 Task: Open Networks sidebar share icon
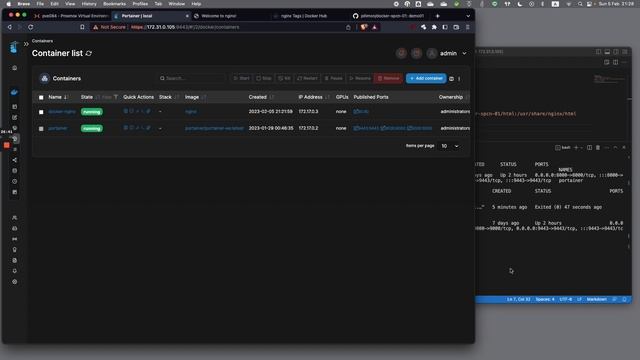click(x=15, y=160)
